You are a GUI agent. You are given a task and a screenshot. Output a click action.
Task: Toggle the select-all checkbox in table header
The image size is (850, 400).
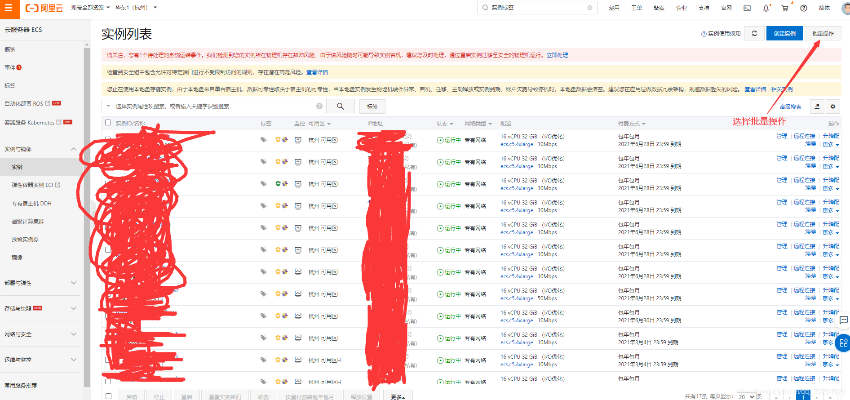[108, 123]
